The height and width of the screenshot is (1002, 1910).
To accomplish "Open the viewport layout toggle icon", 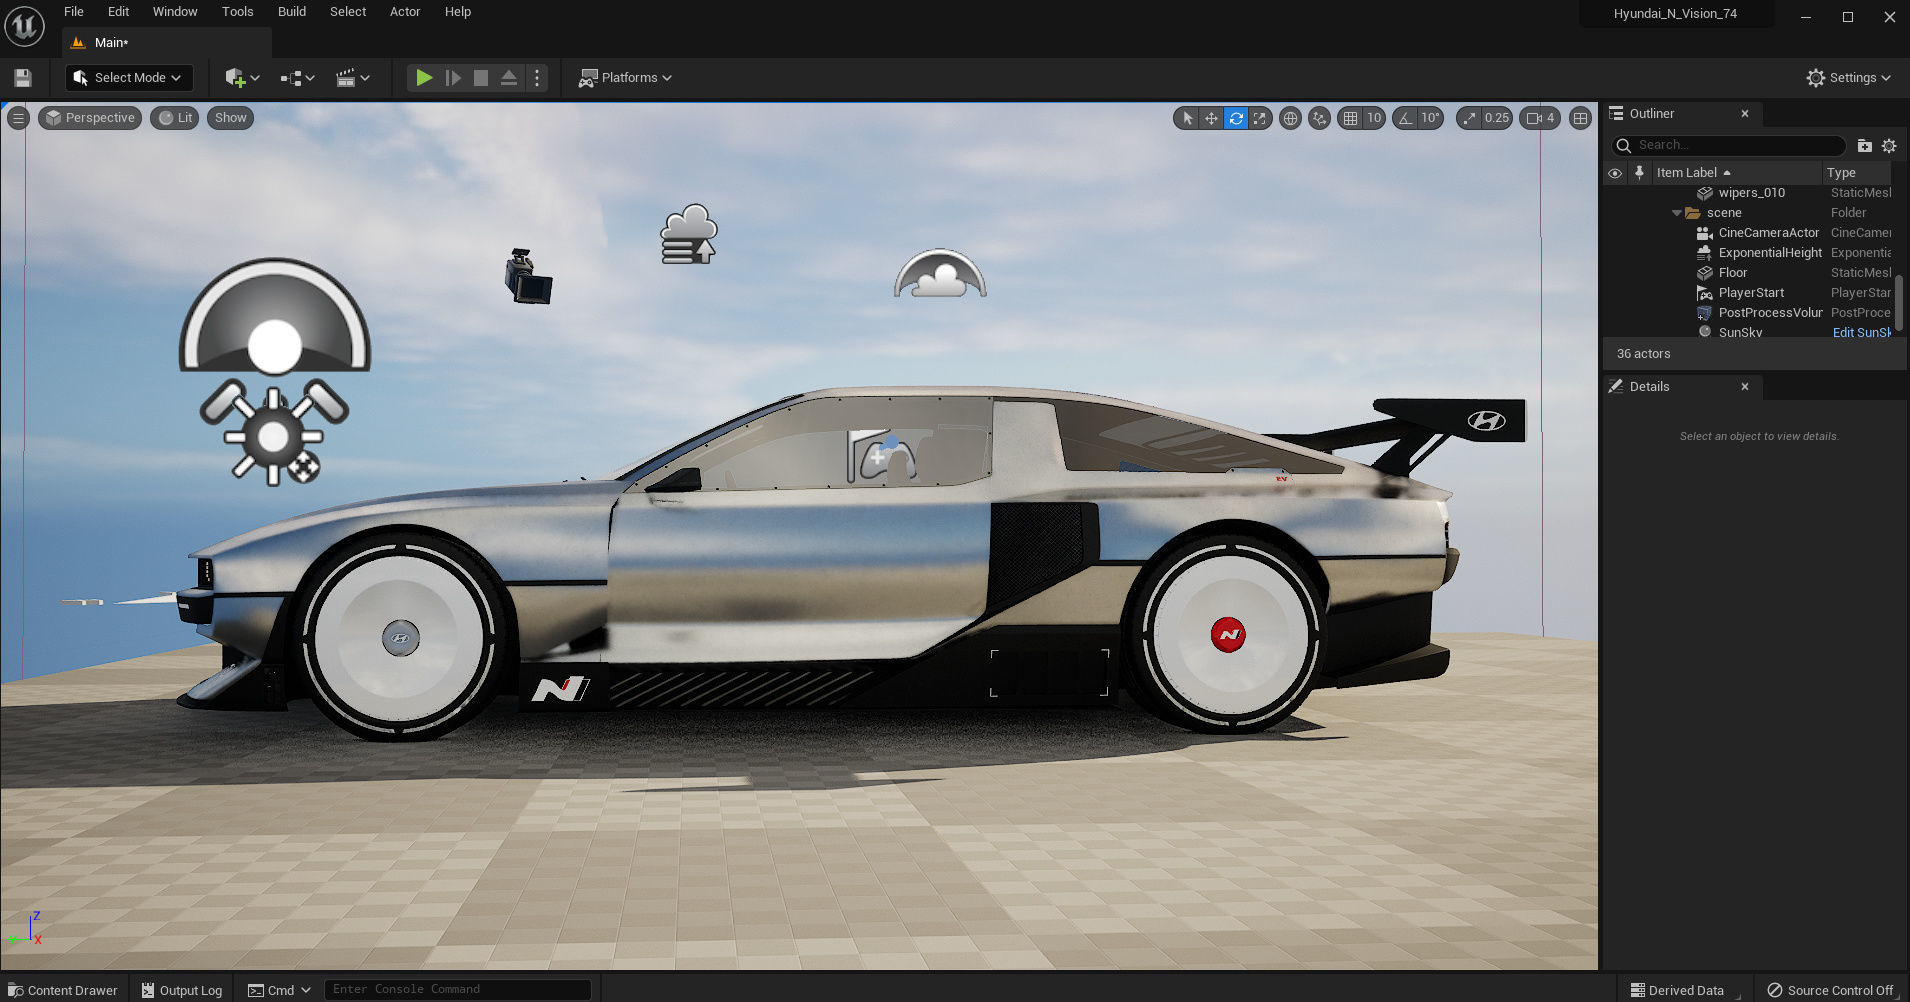I will [1580, 118].
